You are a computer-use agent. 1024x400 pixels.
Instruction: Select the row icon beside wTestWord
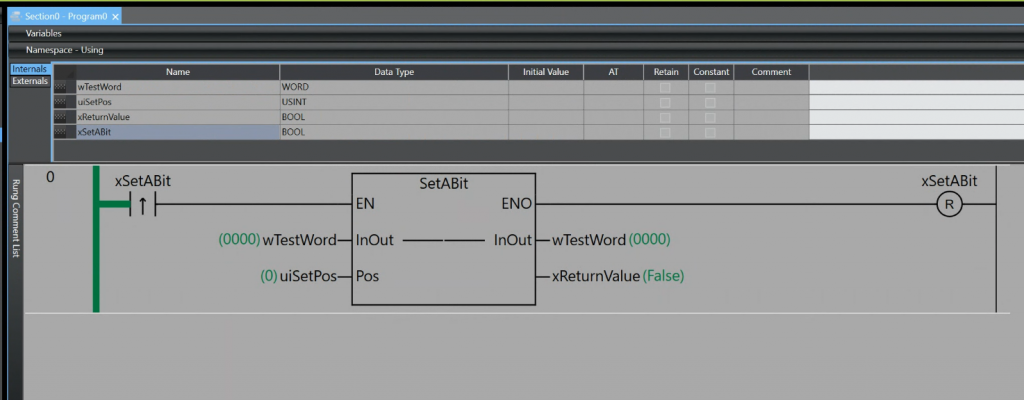click(65, 87)
